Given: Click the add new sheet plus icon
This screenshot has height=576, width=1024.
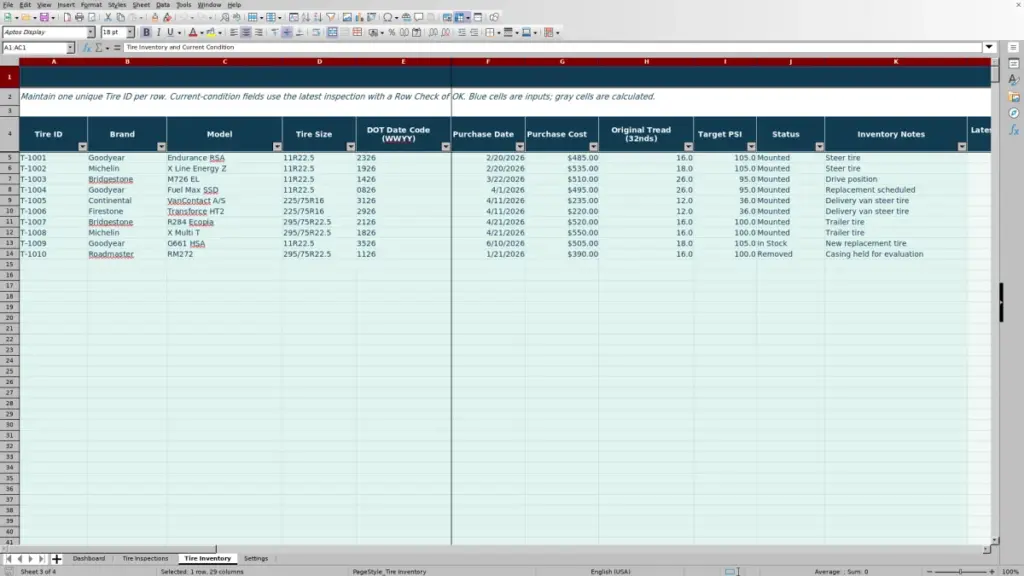Looking at the screenshot, I should [x=56, y=559].
